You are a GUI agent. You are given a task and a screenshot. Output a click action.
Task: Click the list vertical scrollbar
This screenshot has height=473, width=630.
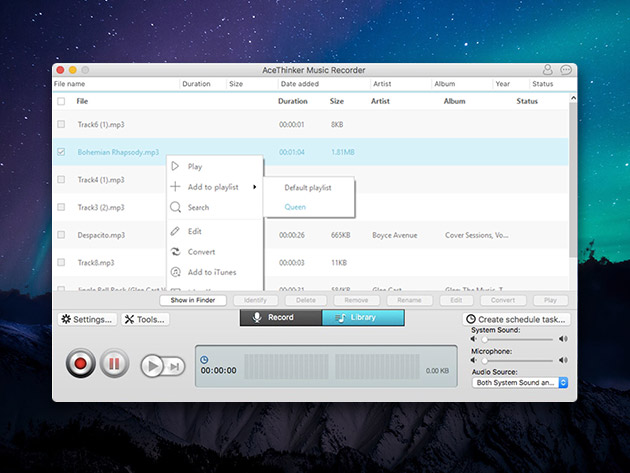[x=573, y=181]
